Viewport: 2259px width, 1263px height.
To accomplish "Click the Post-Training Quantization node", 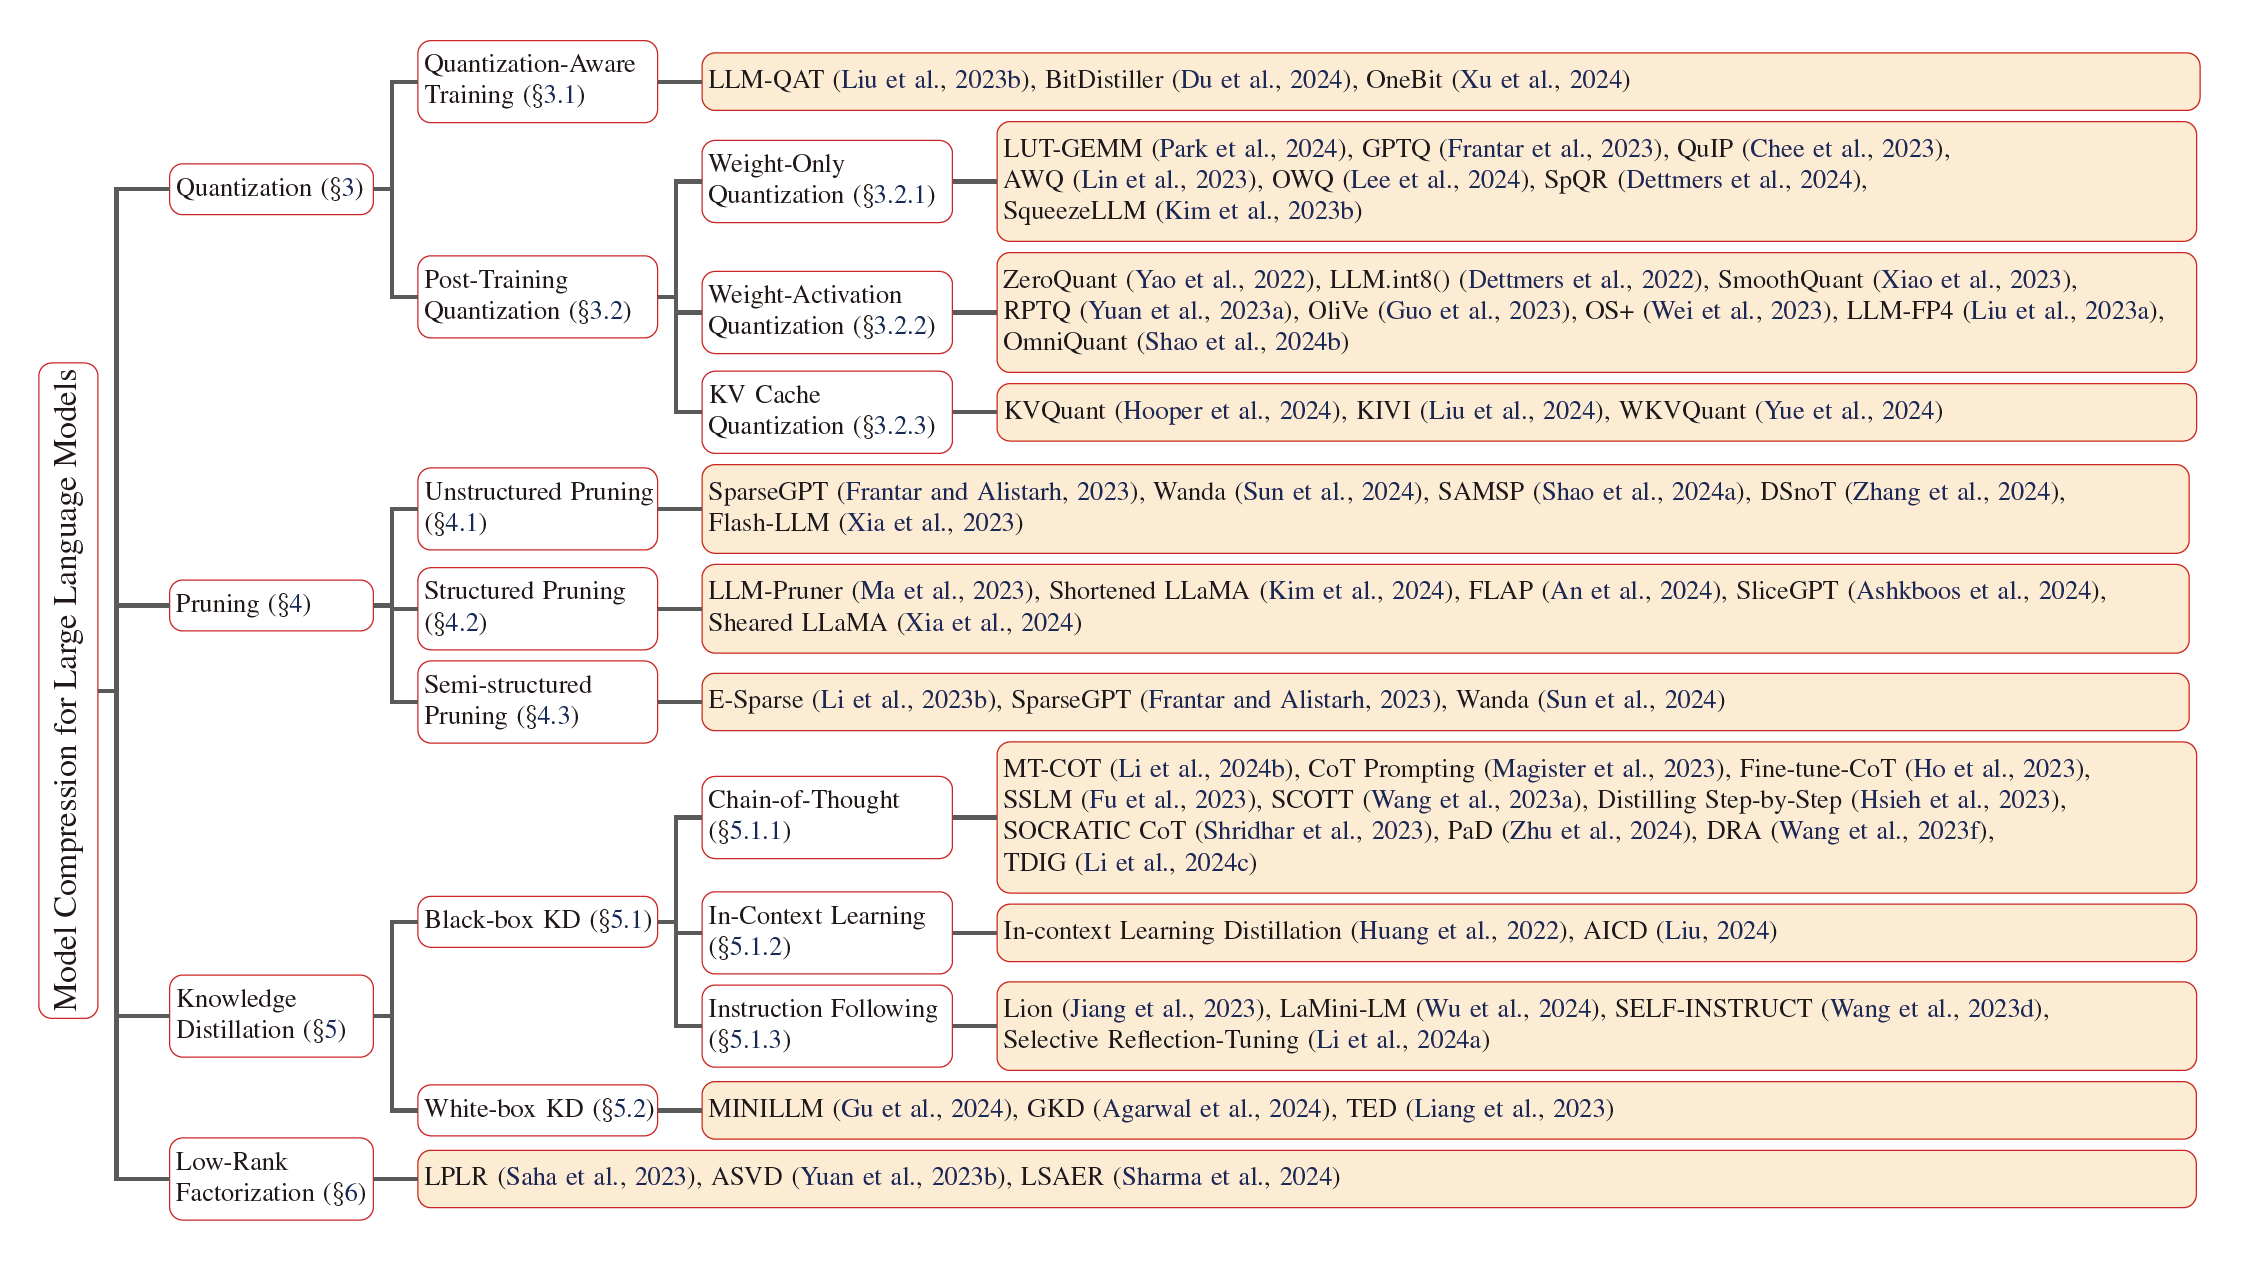I will coord(537,297).
